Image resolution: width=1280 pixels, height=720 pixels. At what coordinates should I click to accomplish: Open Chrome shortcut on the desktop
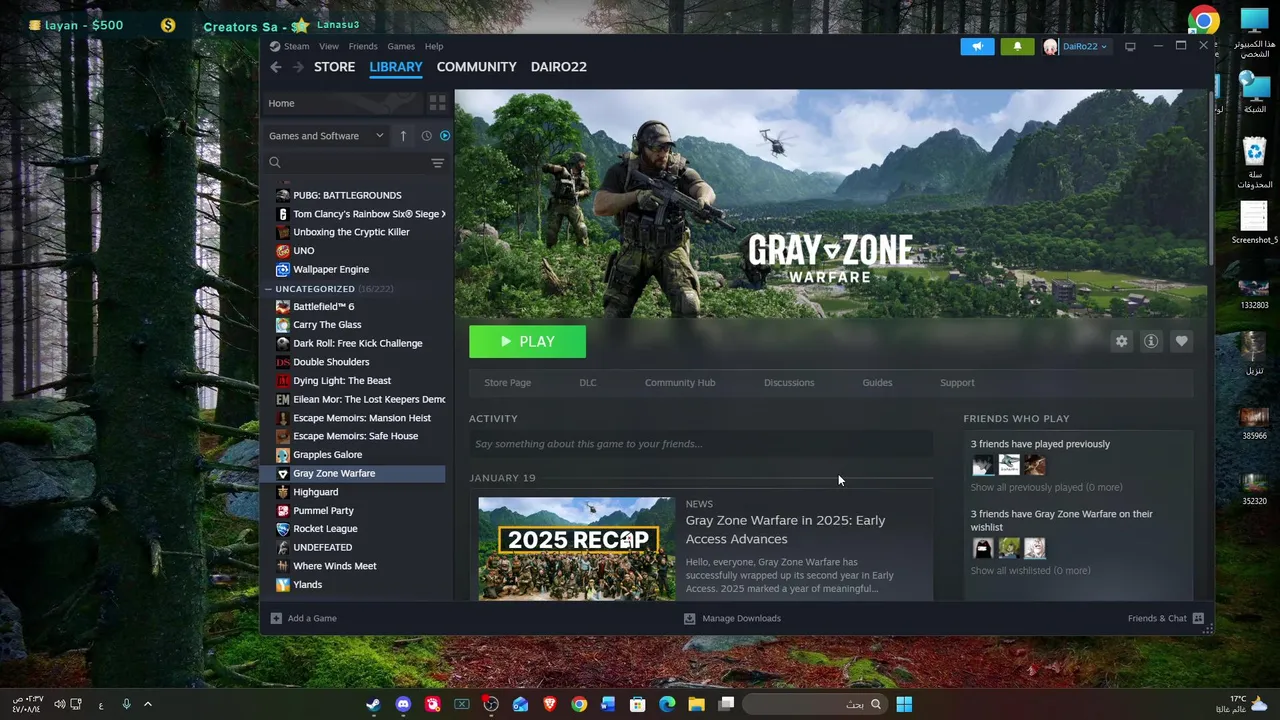pos(1204,21)
